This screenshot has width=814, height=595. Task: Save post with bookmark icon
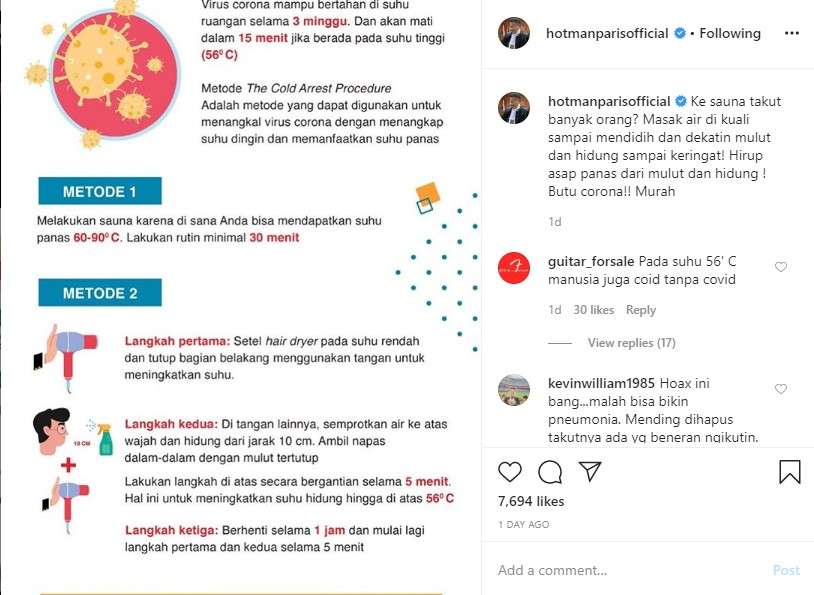point(790,472)
